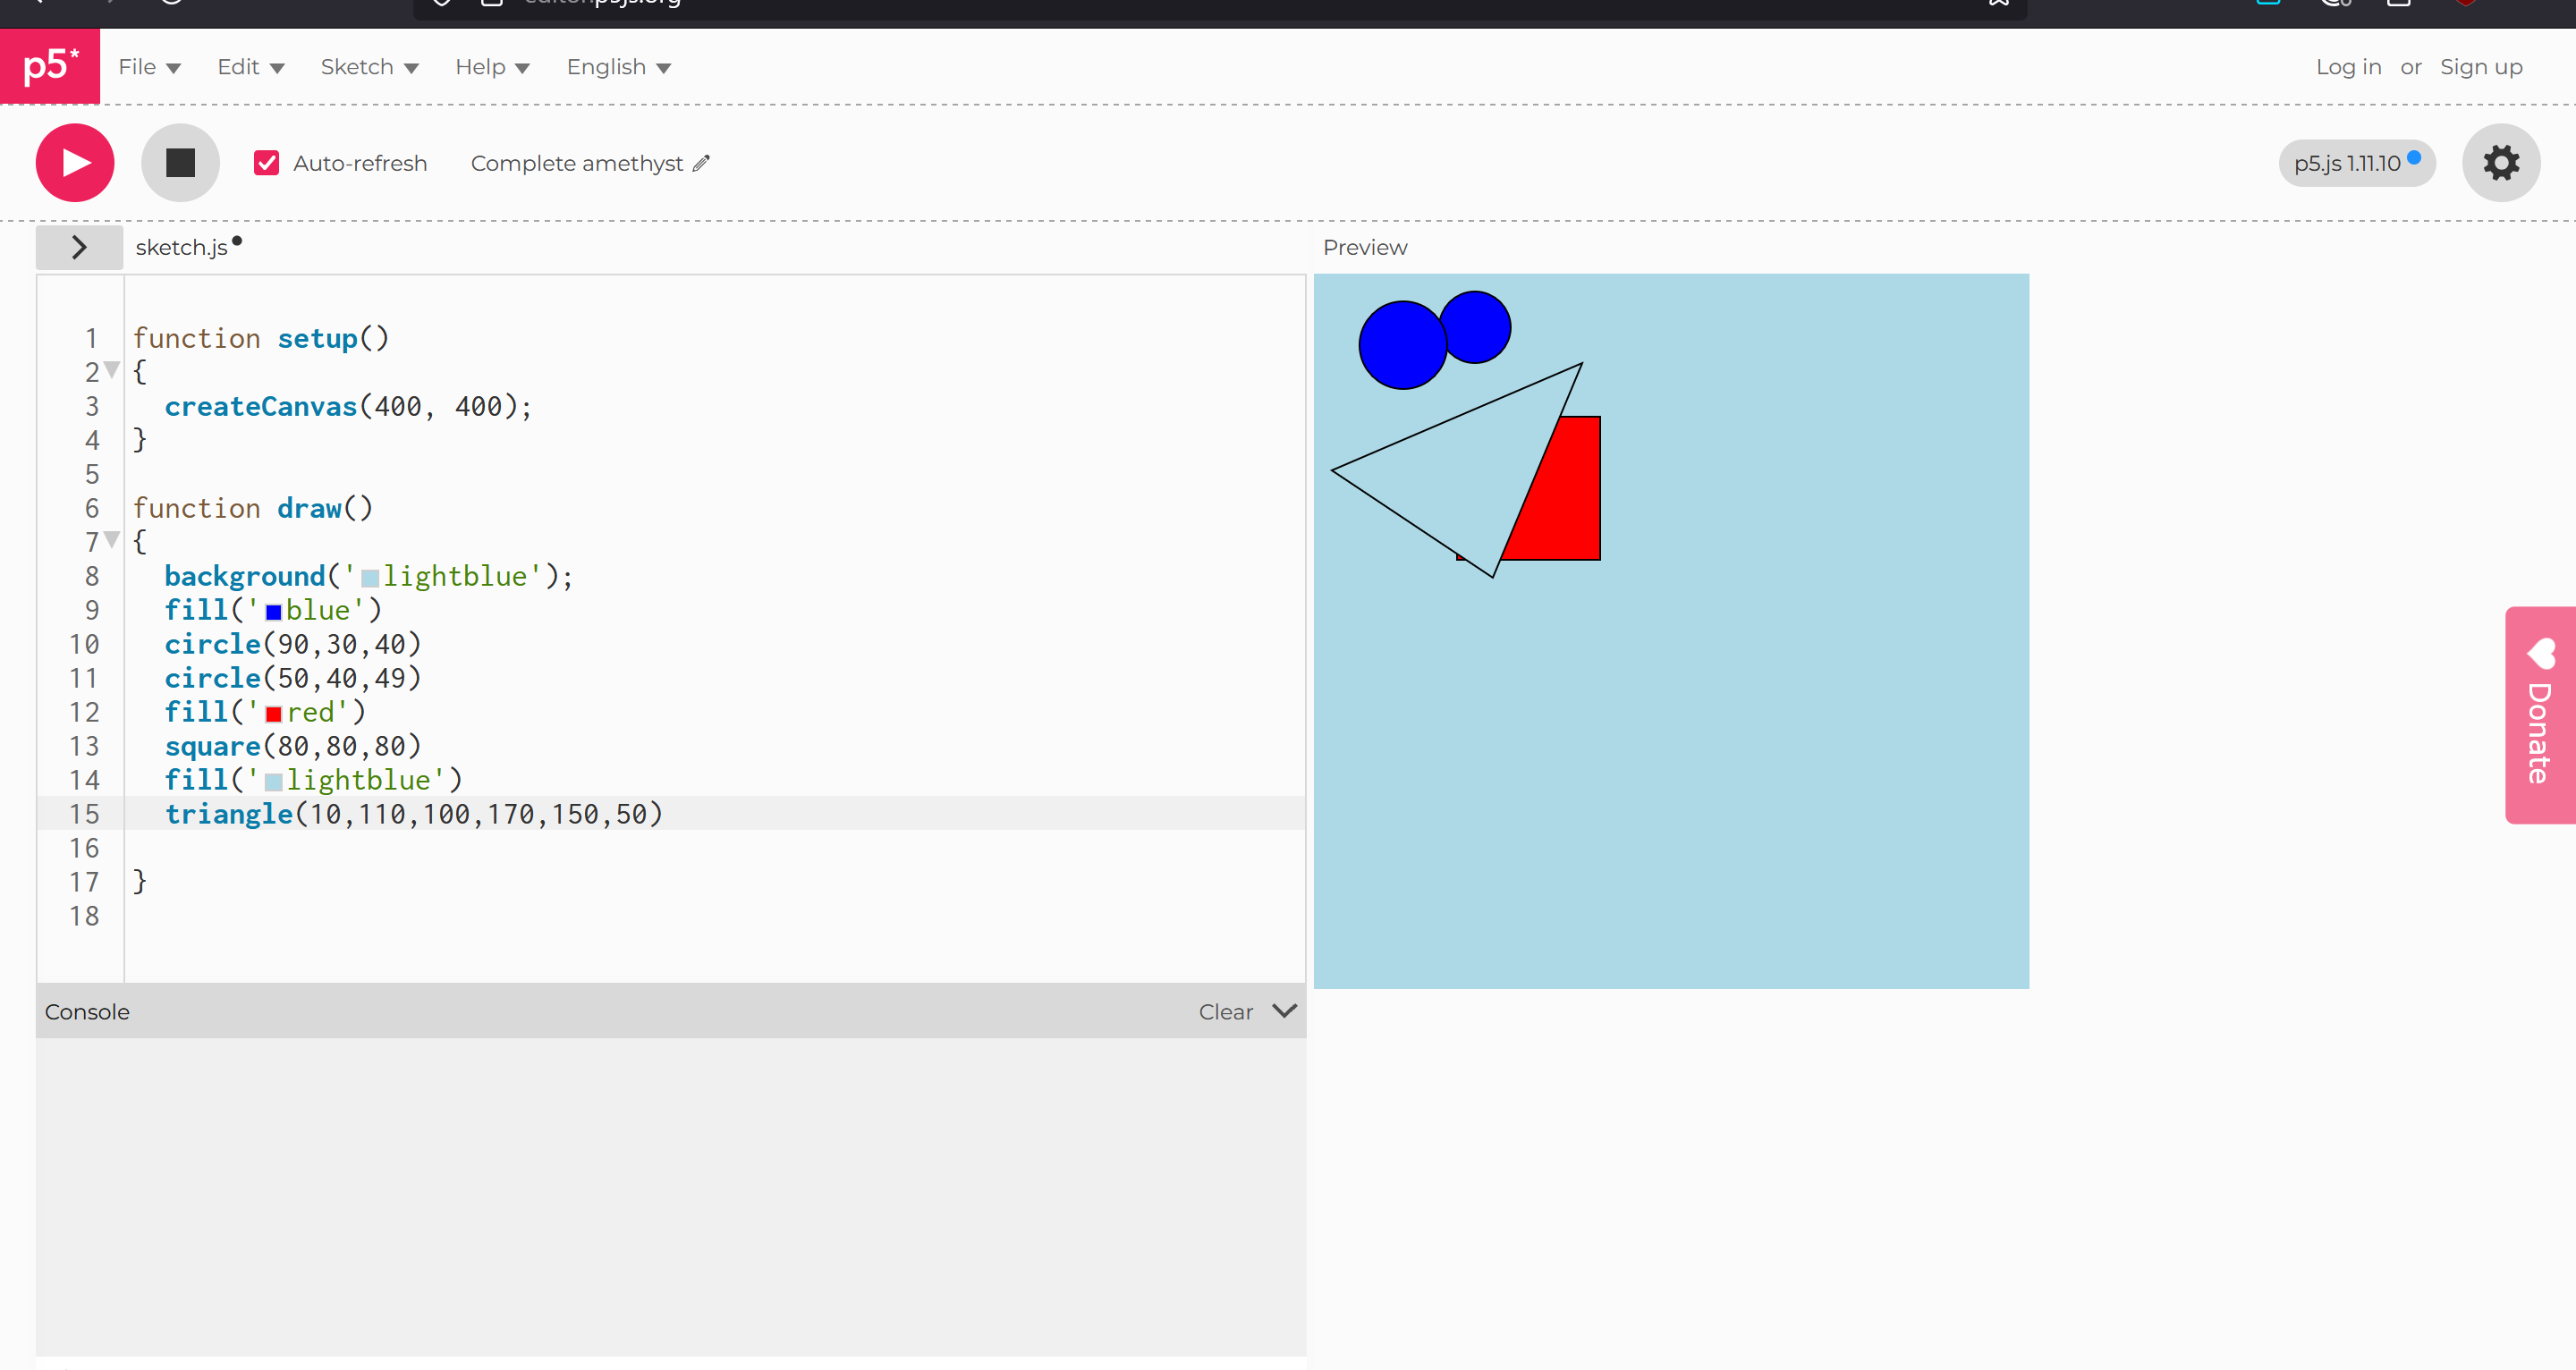Collapse the setup function fold arrow
The image size is (2576, 1370).
click(x=112, y=370)
